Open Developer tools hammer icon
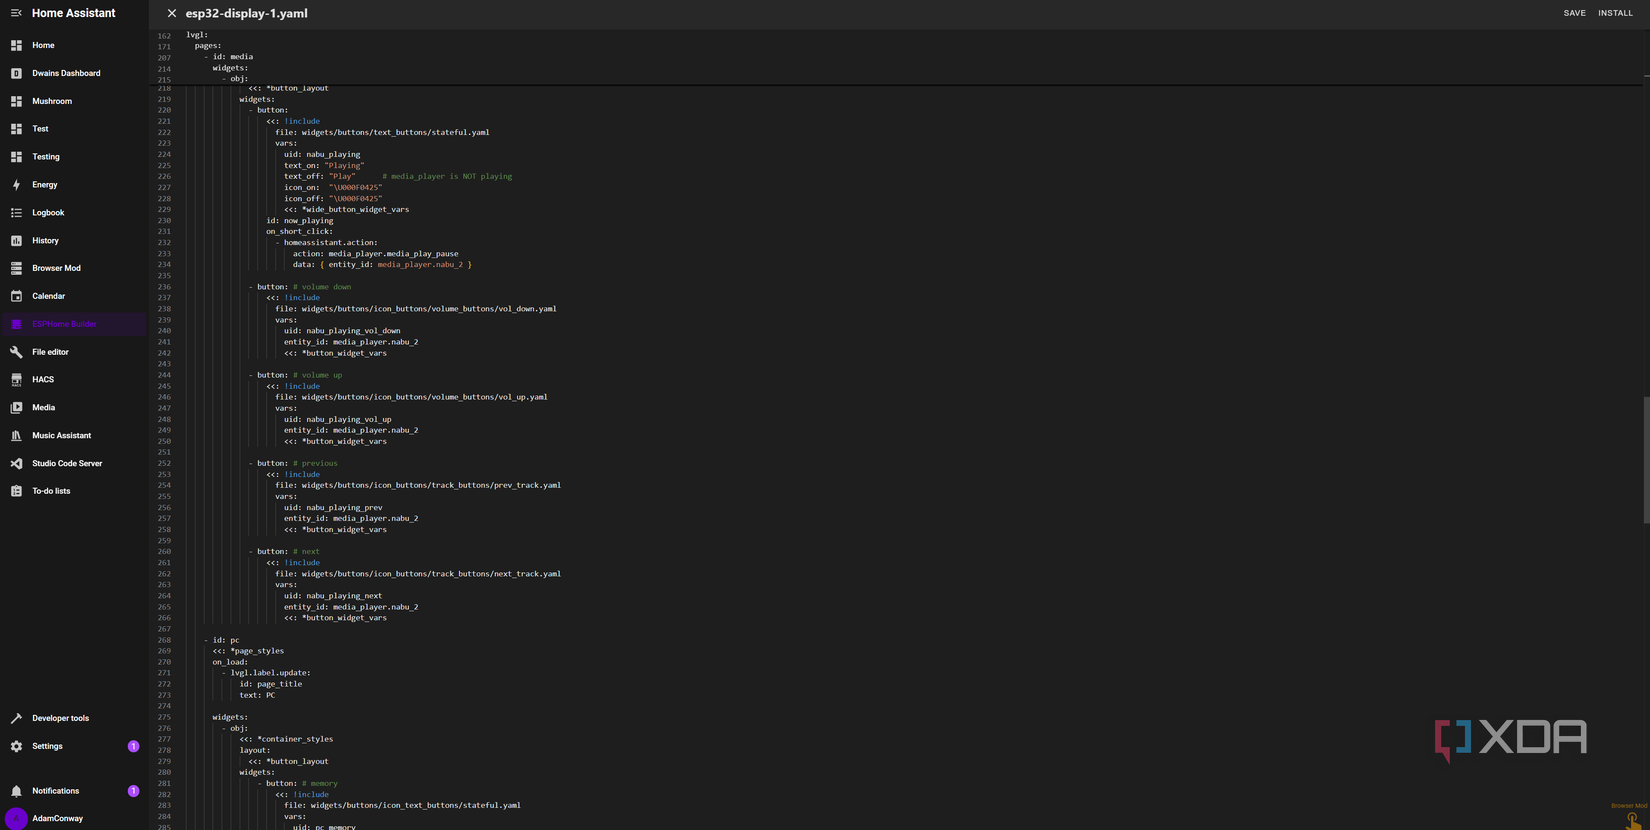Image resolution: width=1650 pixels, height=830 pixels. [x=16, y=718]
